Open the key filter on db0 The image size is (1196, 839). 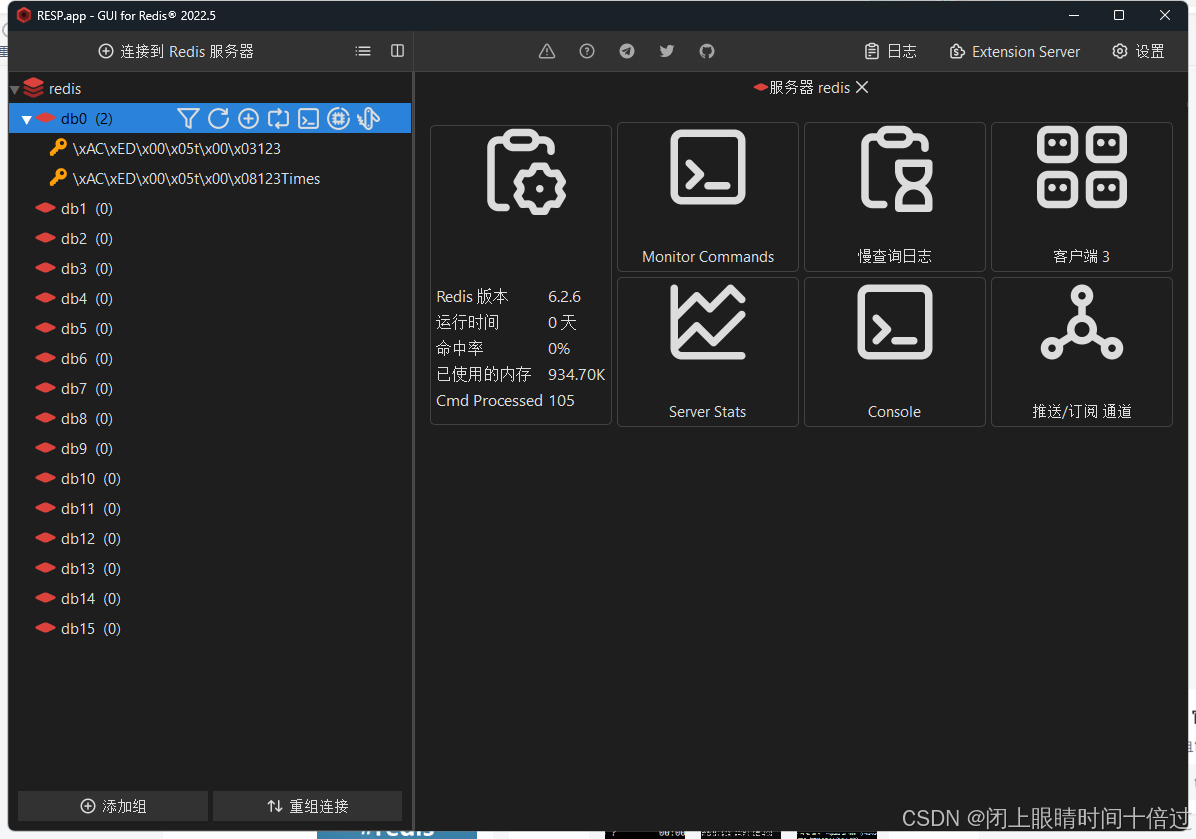(x=188, y=119)
